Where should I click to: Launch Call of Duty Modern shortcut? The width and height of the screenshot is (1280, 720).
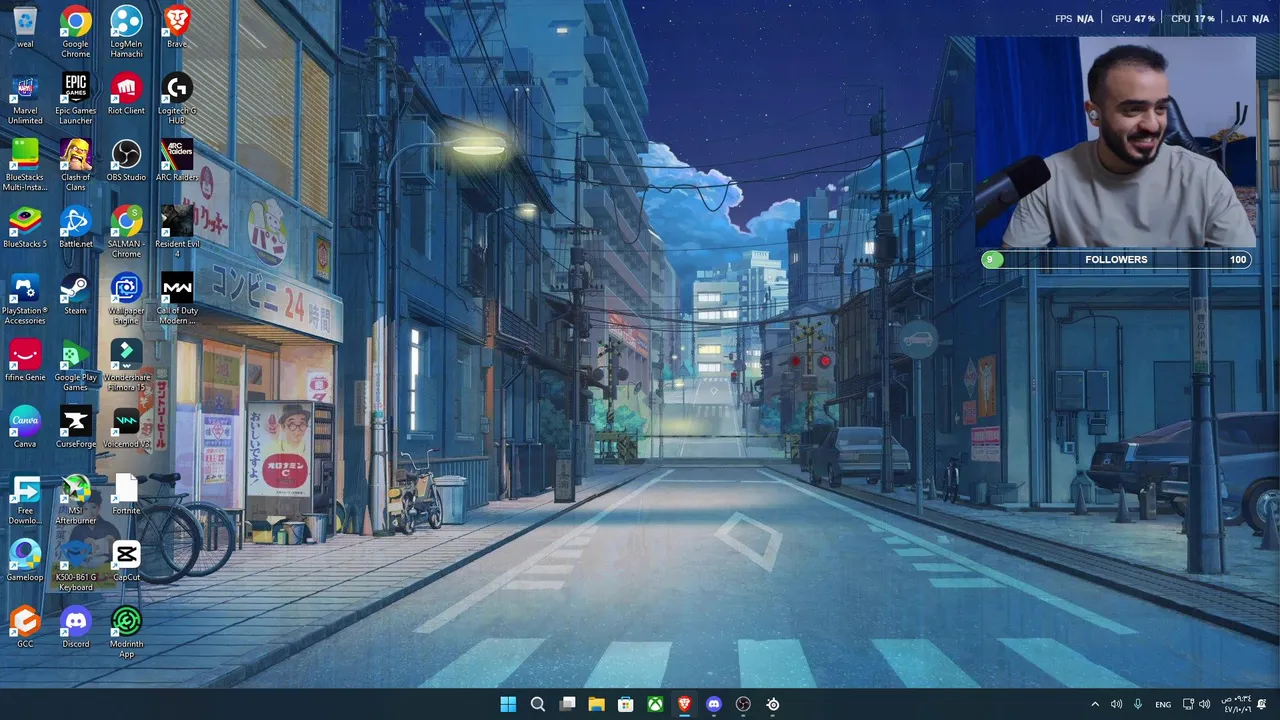coord(177,298)
